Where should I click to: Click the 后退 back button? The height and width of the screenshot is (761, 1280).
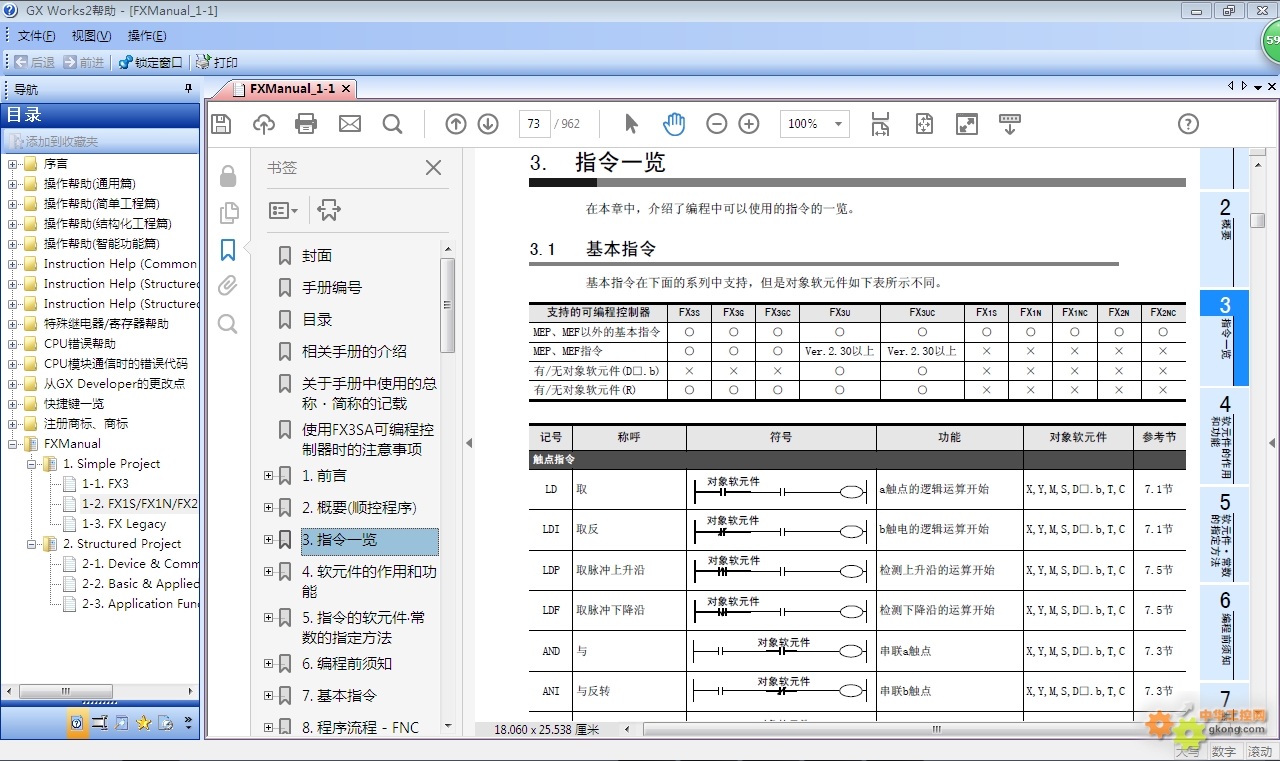click(x=35, y=62)
